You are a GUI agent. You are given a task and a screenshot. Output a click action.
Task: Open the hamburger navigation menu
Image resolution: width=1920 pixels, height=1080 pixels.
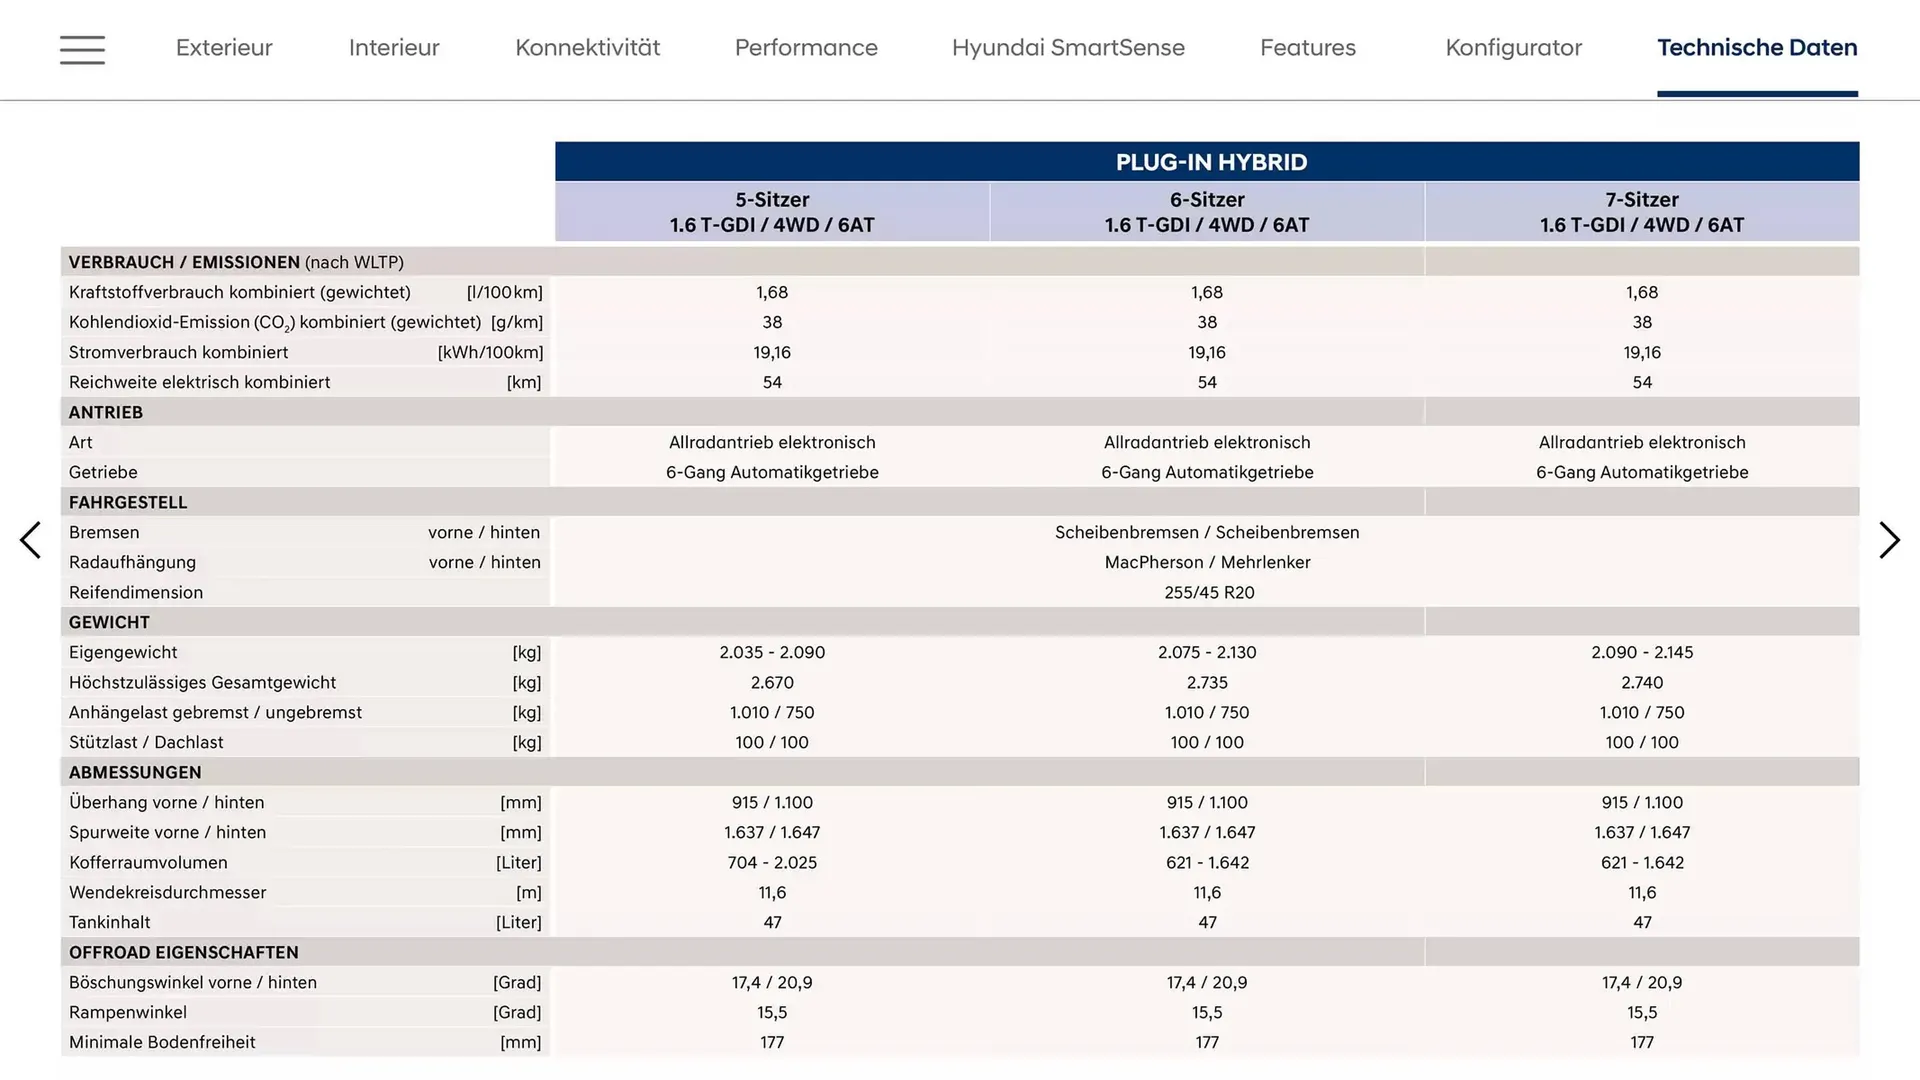tap(82, 49)
